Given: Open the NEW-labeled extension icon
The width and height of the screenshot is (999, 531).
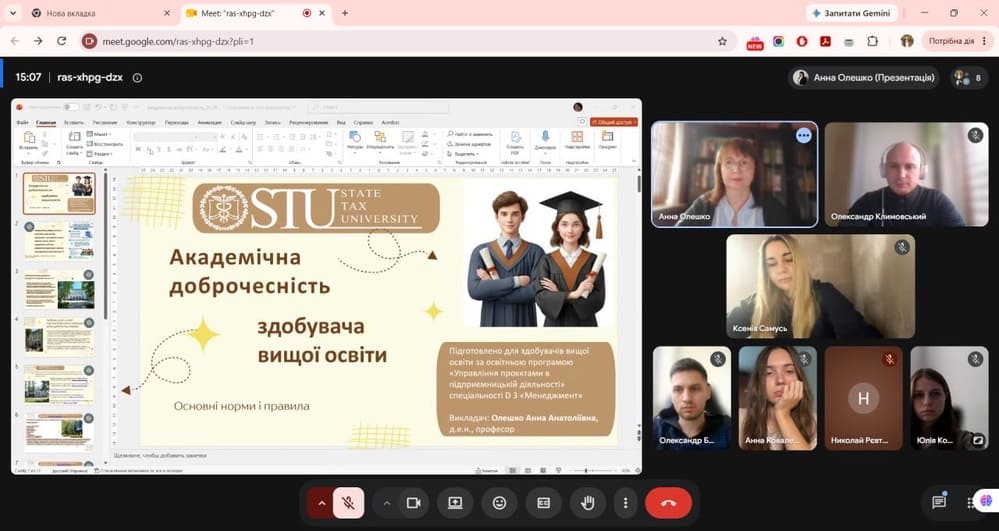Looking at the screenshot, I should coord(755,42).
